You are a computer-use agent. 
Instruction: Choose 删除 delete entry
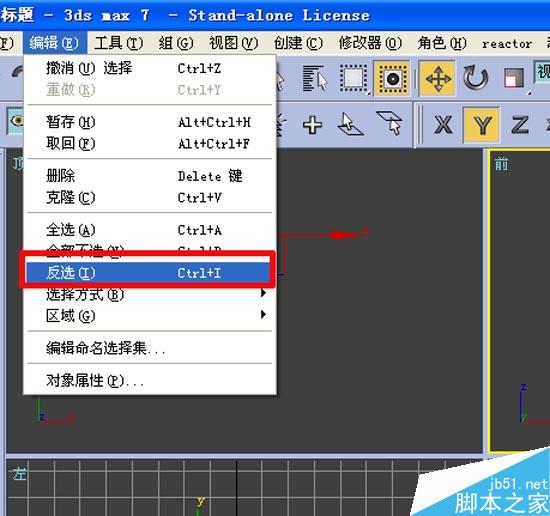tap(150, 176)
